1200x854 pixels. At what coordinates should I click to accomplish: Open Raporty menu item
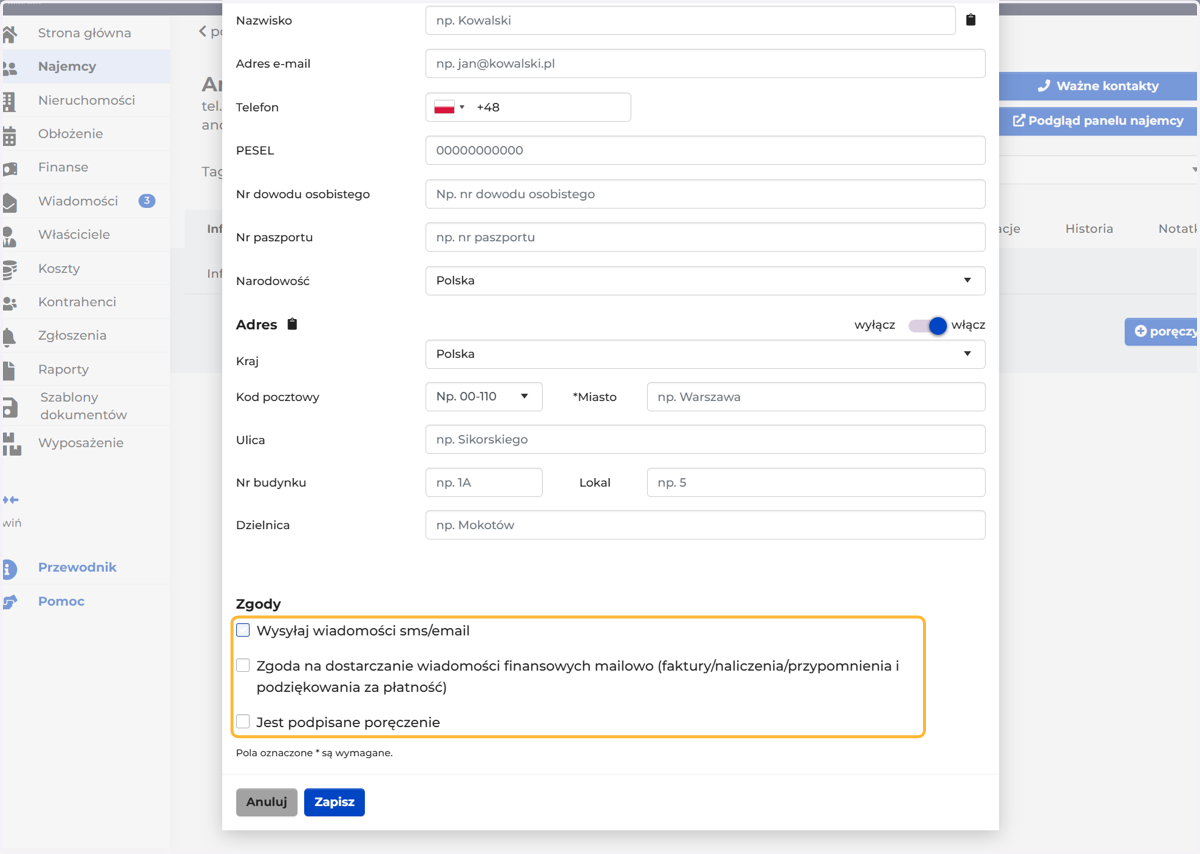63,369
